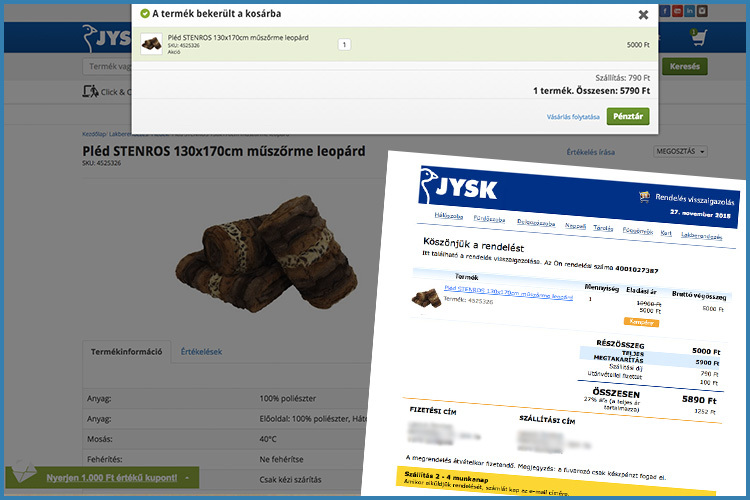Image resolution: width=750 pixels, height=500 pixels.
Task: Follow the Vásárlás folytatása link
Action: [x=573, y=117]
